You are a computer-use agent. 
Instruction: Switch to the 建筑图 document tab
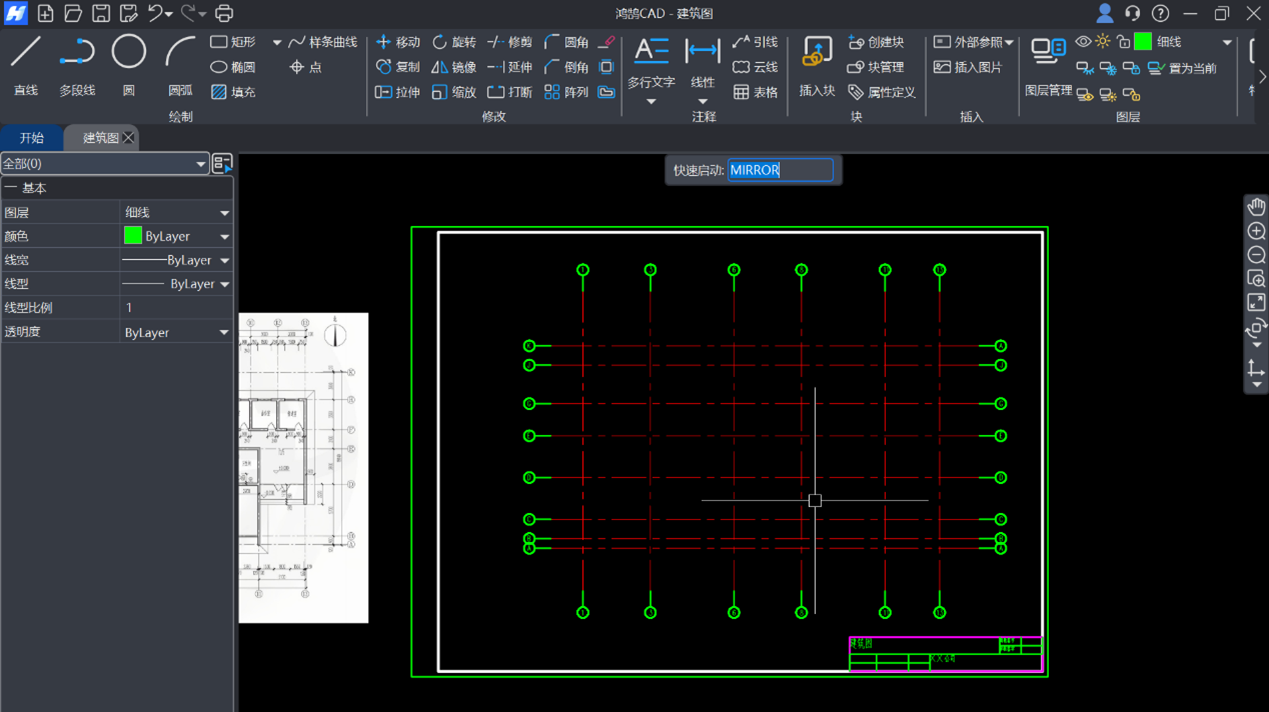[x=100, y=138]
